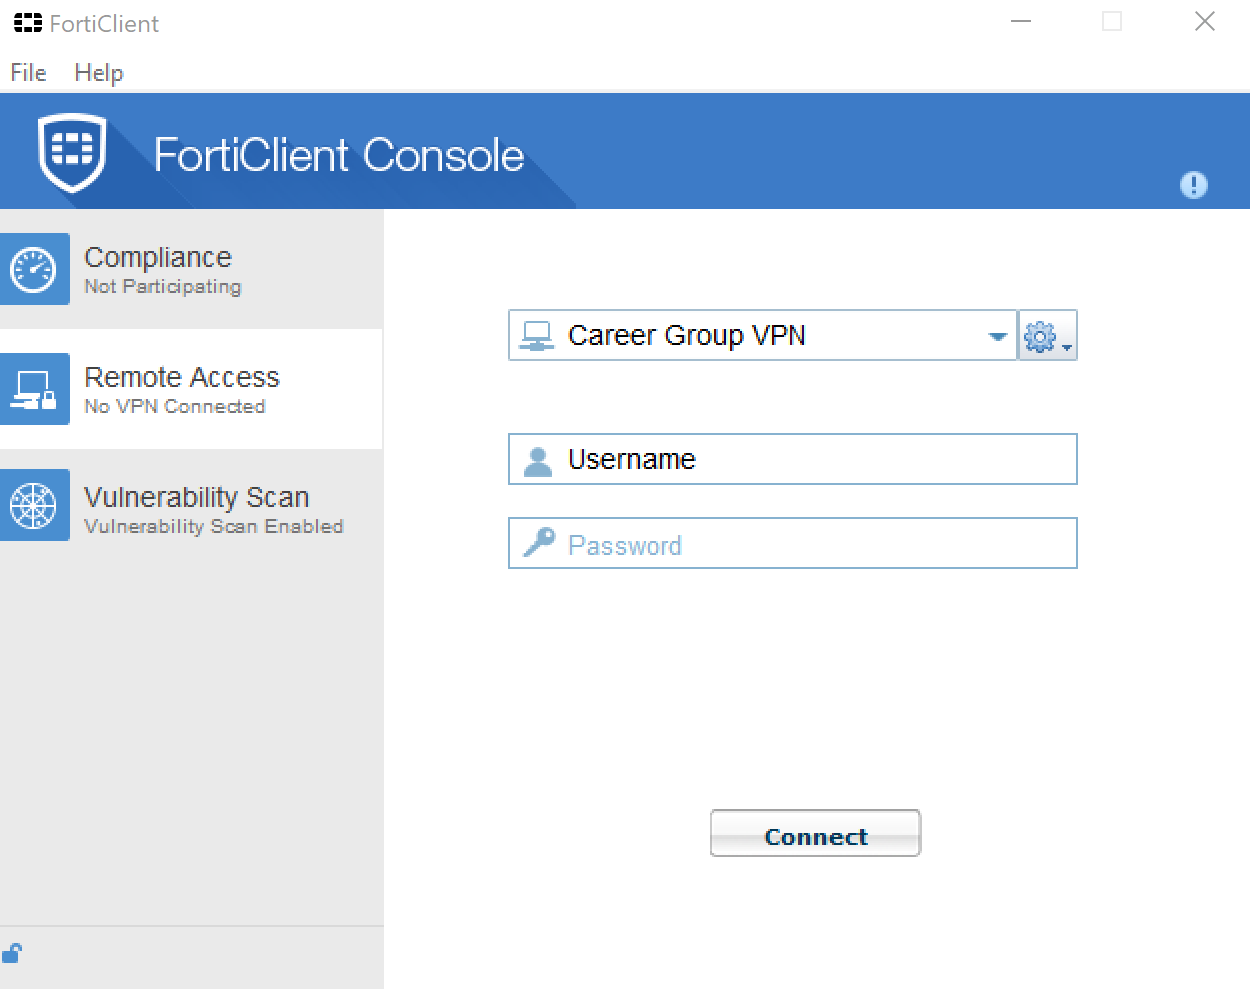
Task: Open the VPN connection dropdown
Action: click(x=996, y=335)
